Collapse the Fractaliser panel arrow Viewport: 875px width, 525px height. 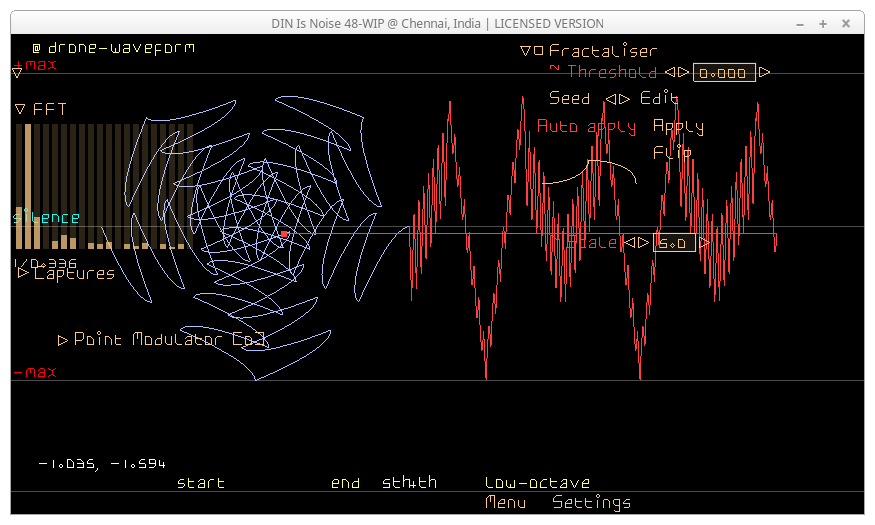pyautogui.click(x=526, y=51)
